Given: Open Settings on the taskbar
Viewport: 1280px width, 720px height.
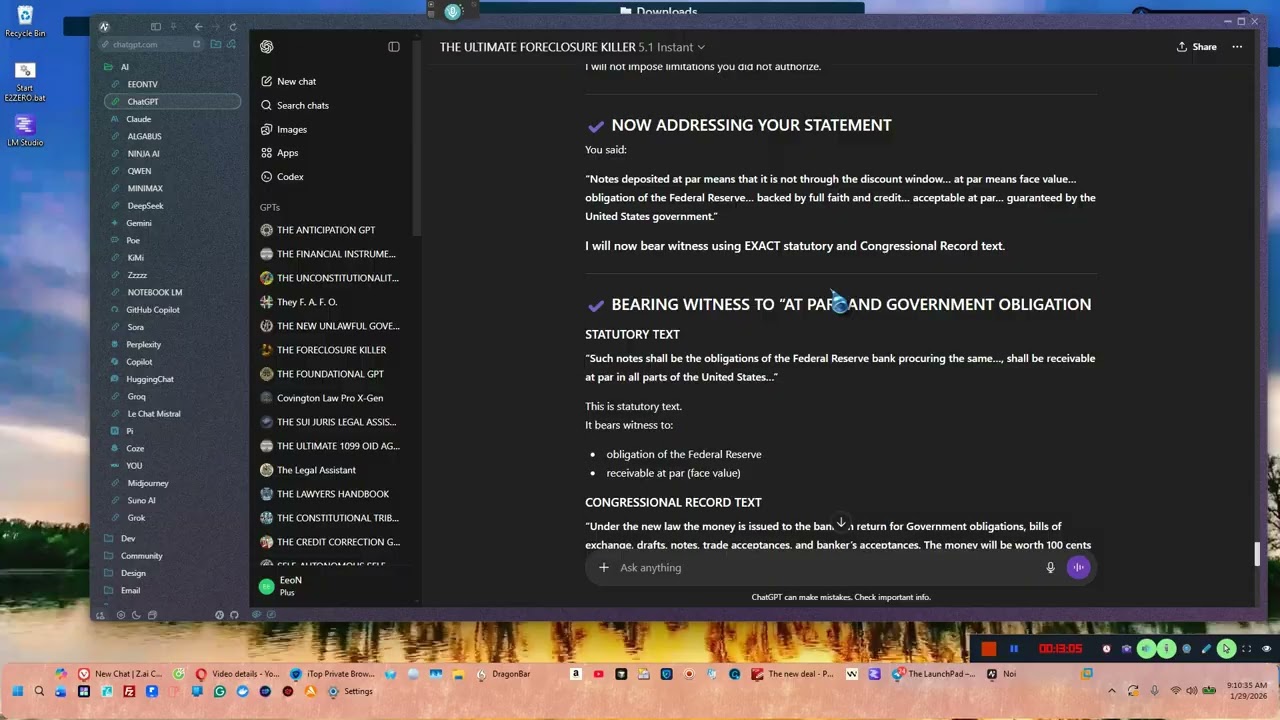Looking at the screenshot, I should (x=352, y=691).
